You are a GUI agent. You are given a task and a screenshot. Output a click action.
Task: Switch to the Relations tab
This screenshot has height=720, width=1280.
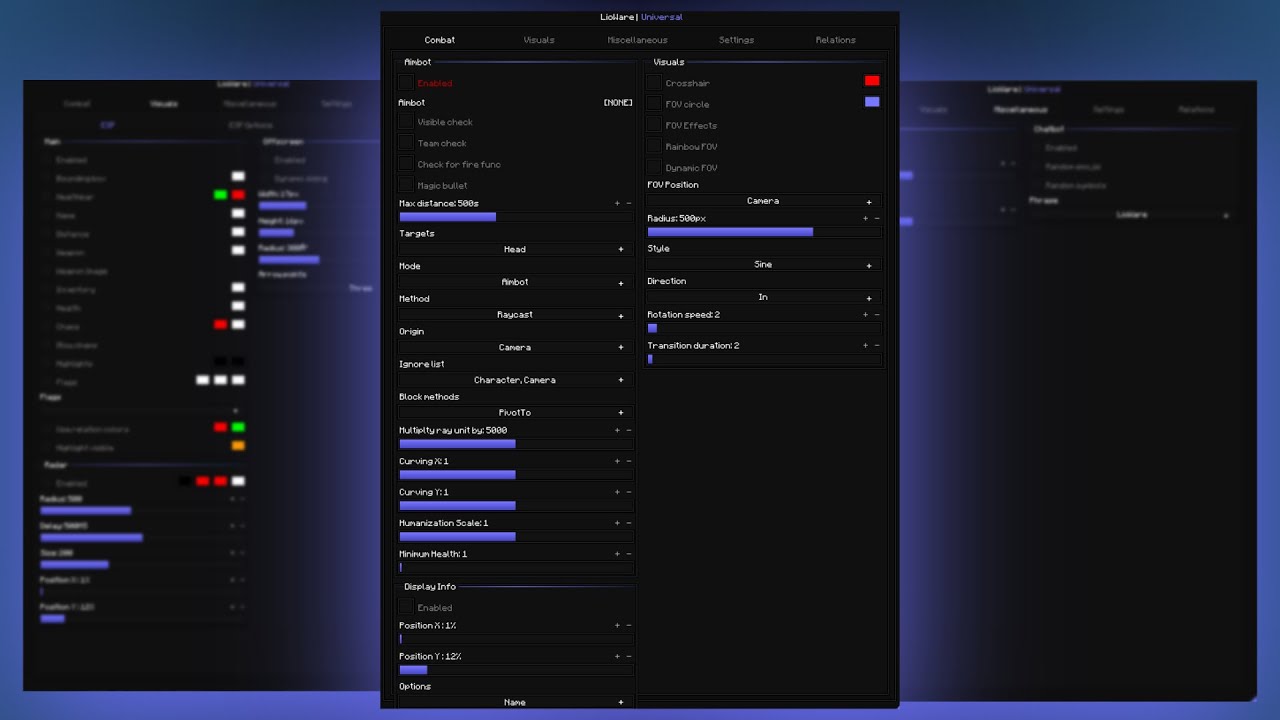(836, 40)
